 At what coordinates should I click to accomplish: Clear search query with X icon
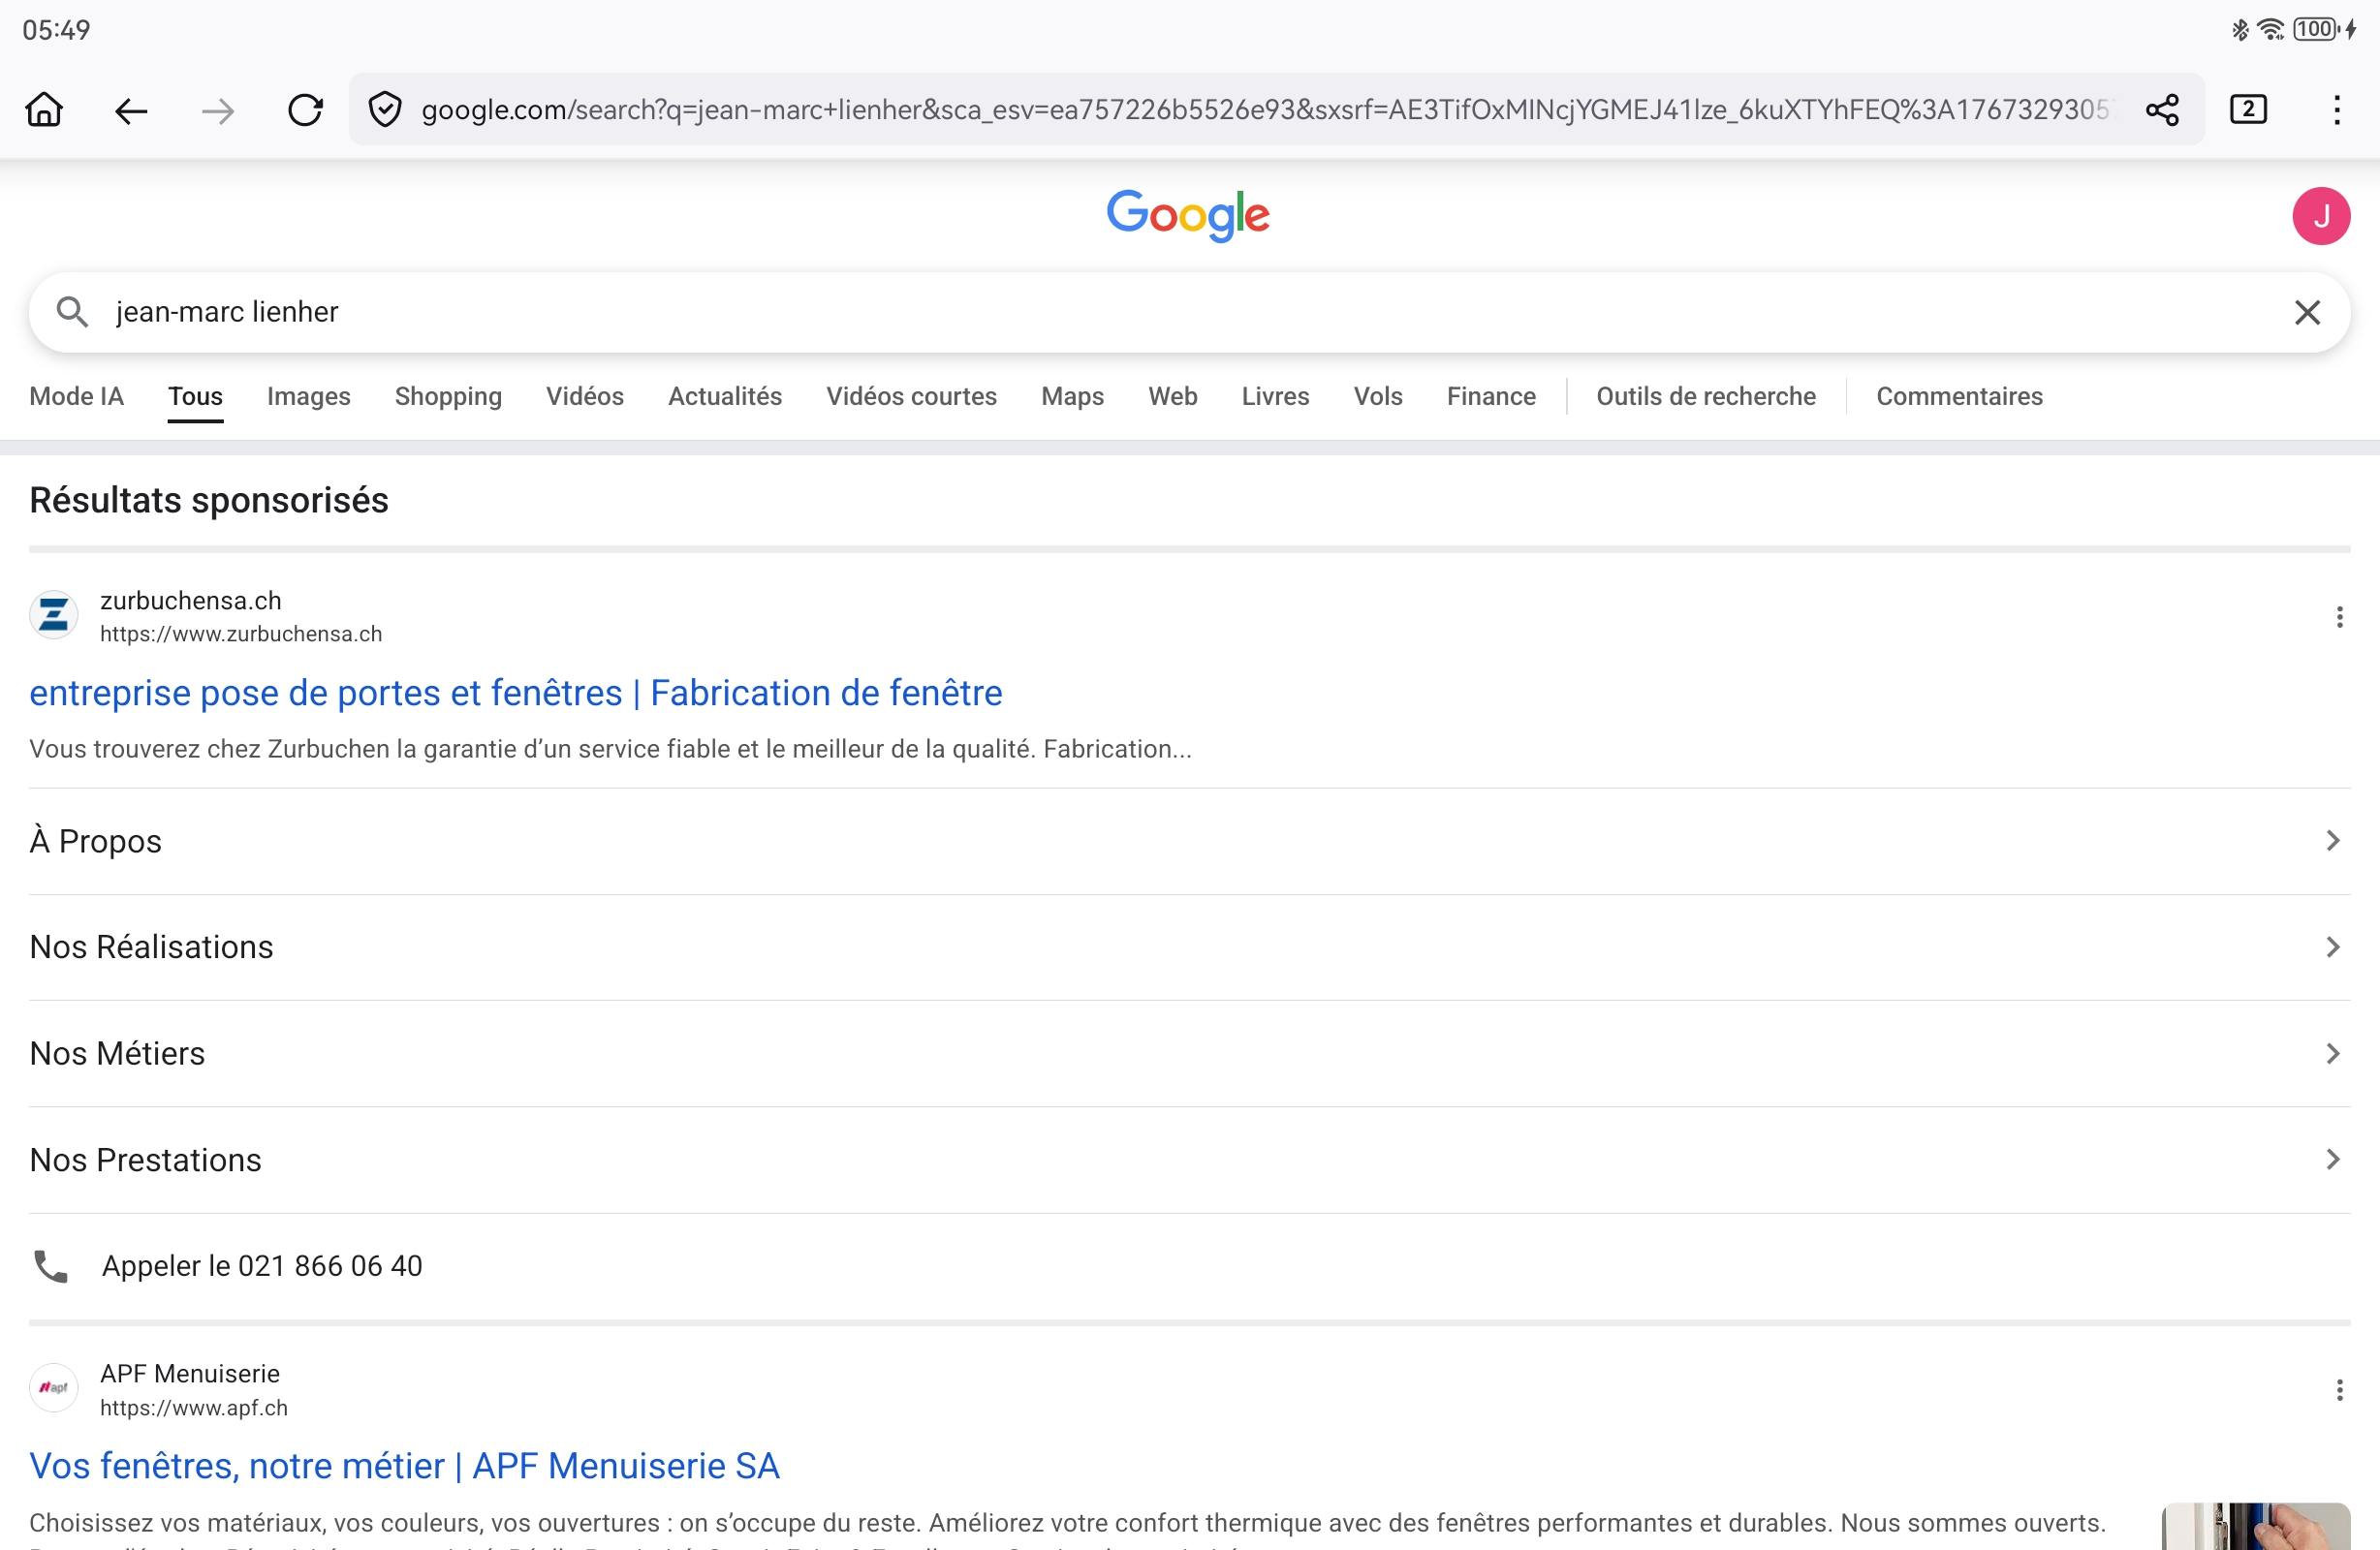click(x=2307, y=313)
